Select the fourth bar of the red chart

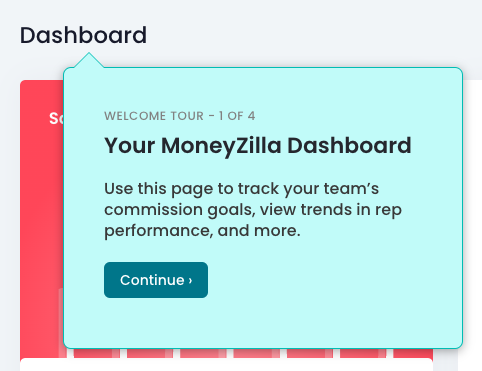[x=203, y=353]
